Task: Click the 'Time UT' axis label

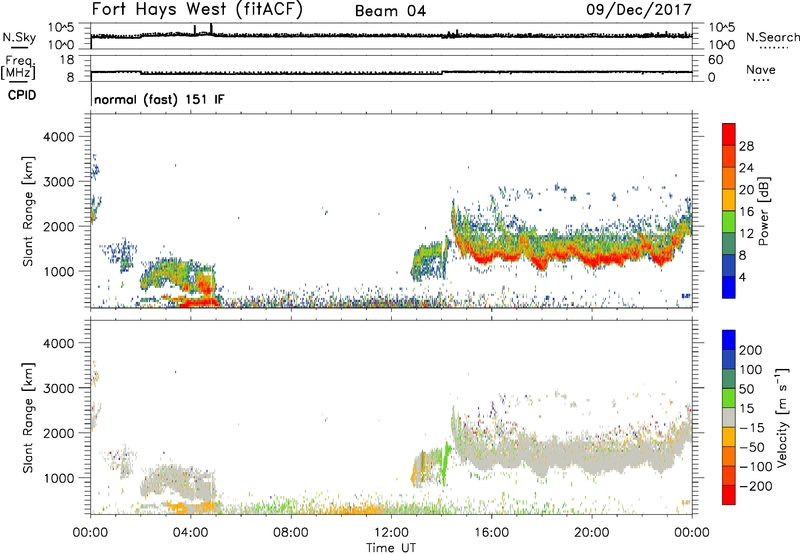Action: 391,548
